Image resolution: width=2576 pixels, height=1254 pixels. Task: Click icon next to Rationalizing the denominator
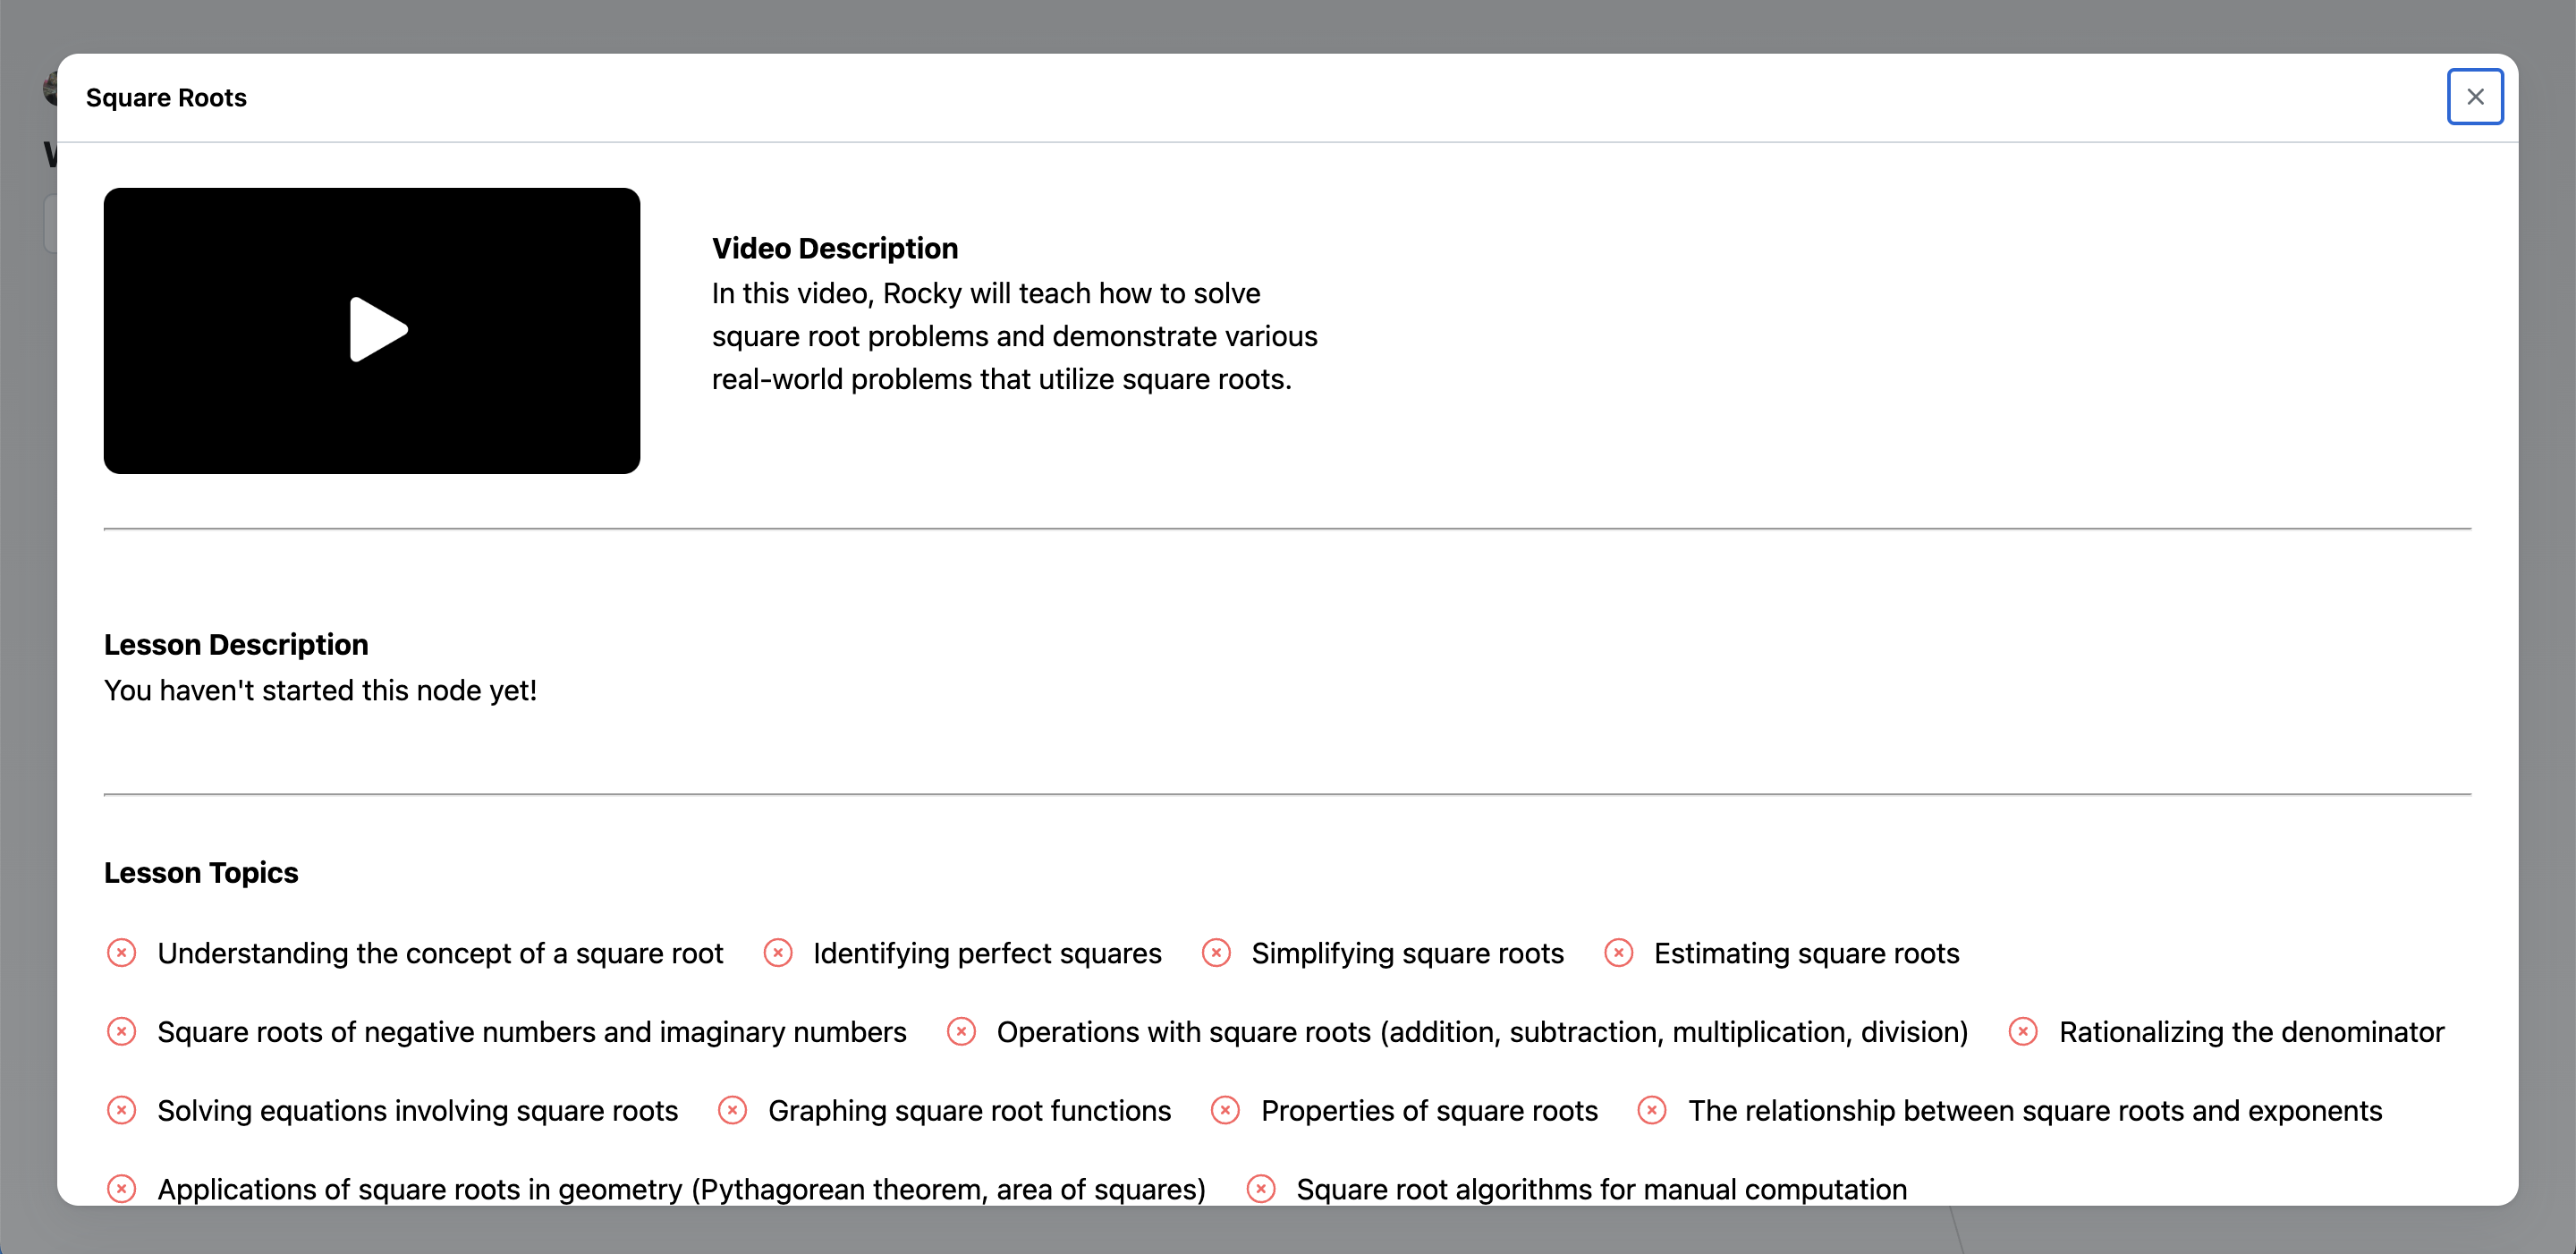pyautogui.click(x=2023, y=1031)
